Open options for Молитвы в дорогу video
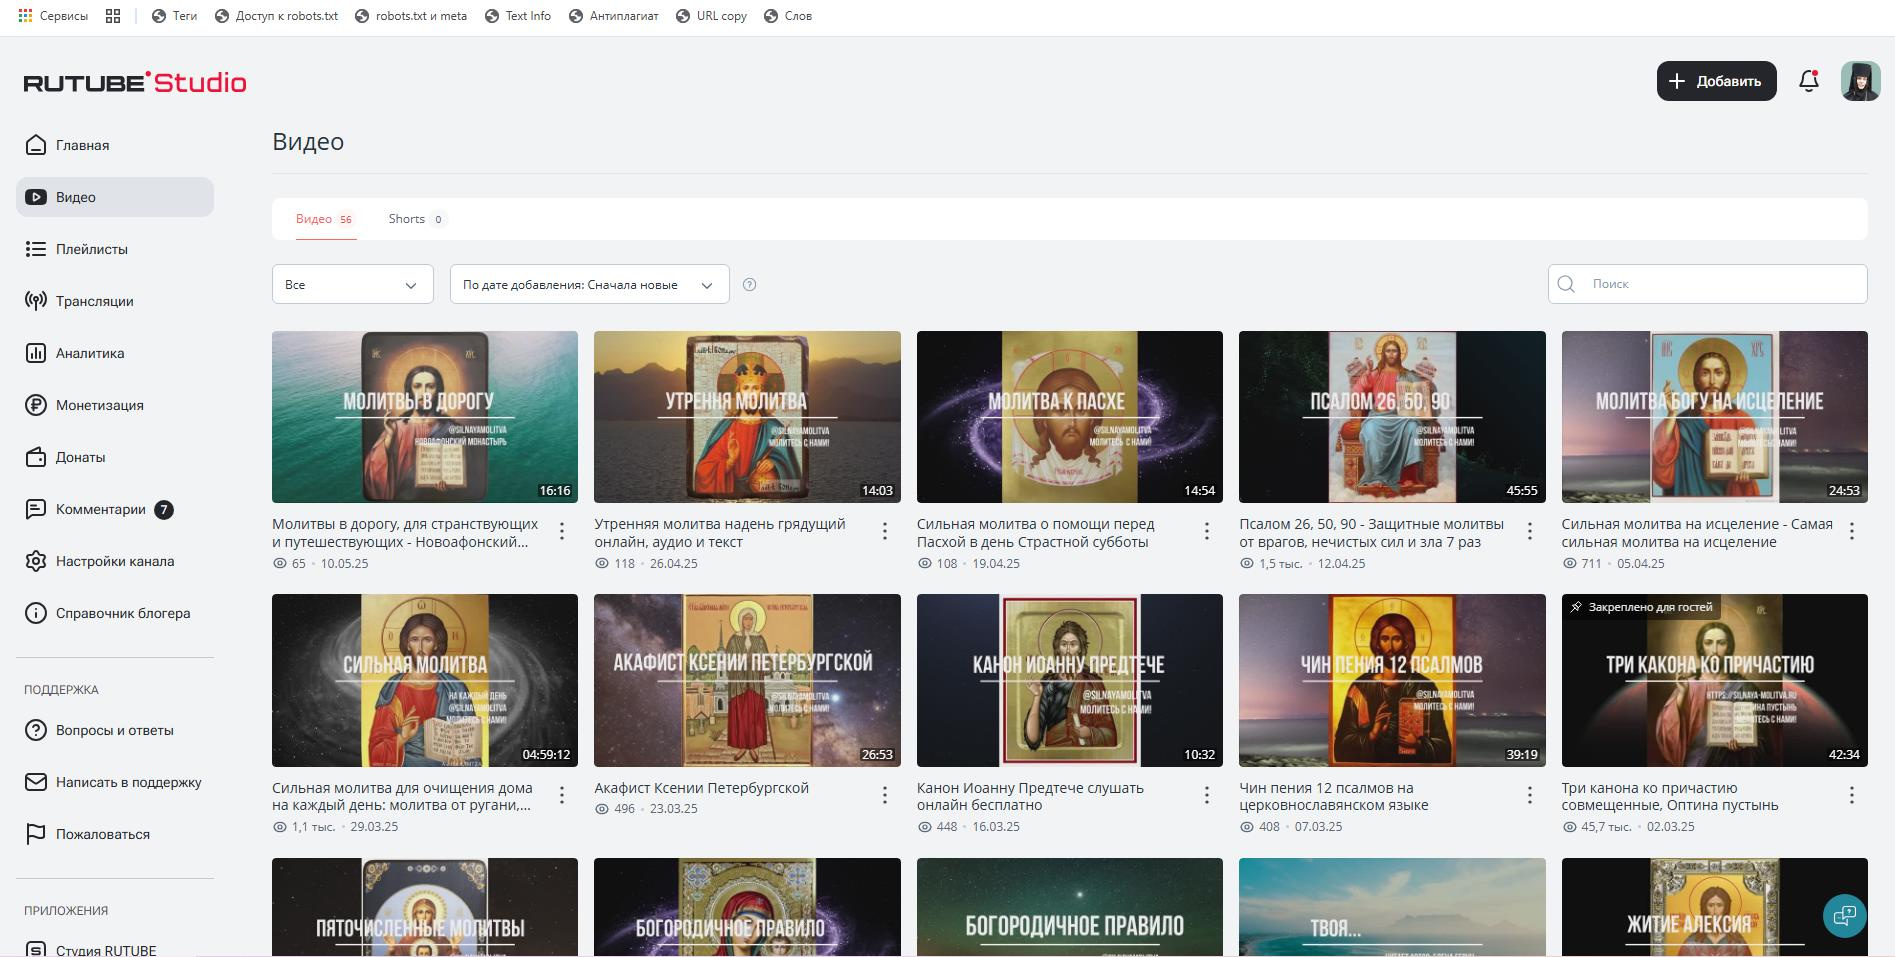Screen dimensions: 1895x957 pyautogui.click(x=562, y=532)
